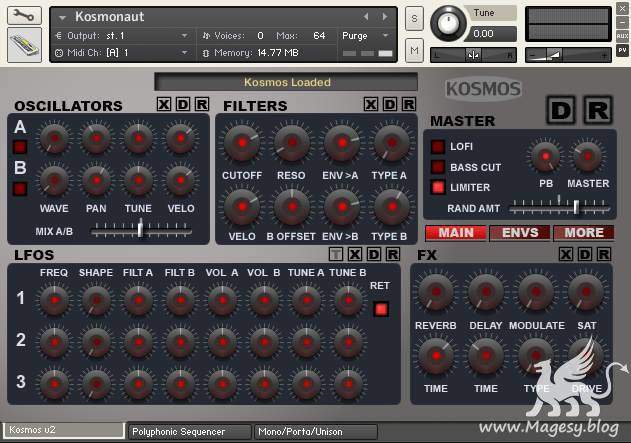Toggle the LFO RET retrigger button
Image resolution: width=631 pixels, height=443 pixels.
tap(381, 309)
